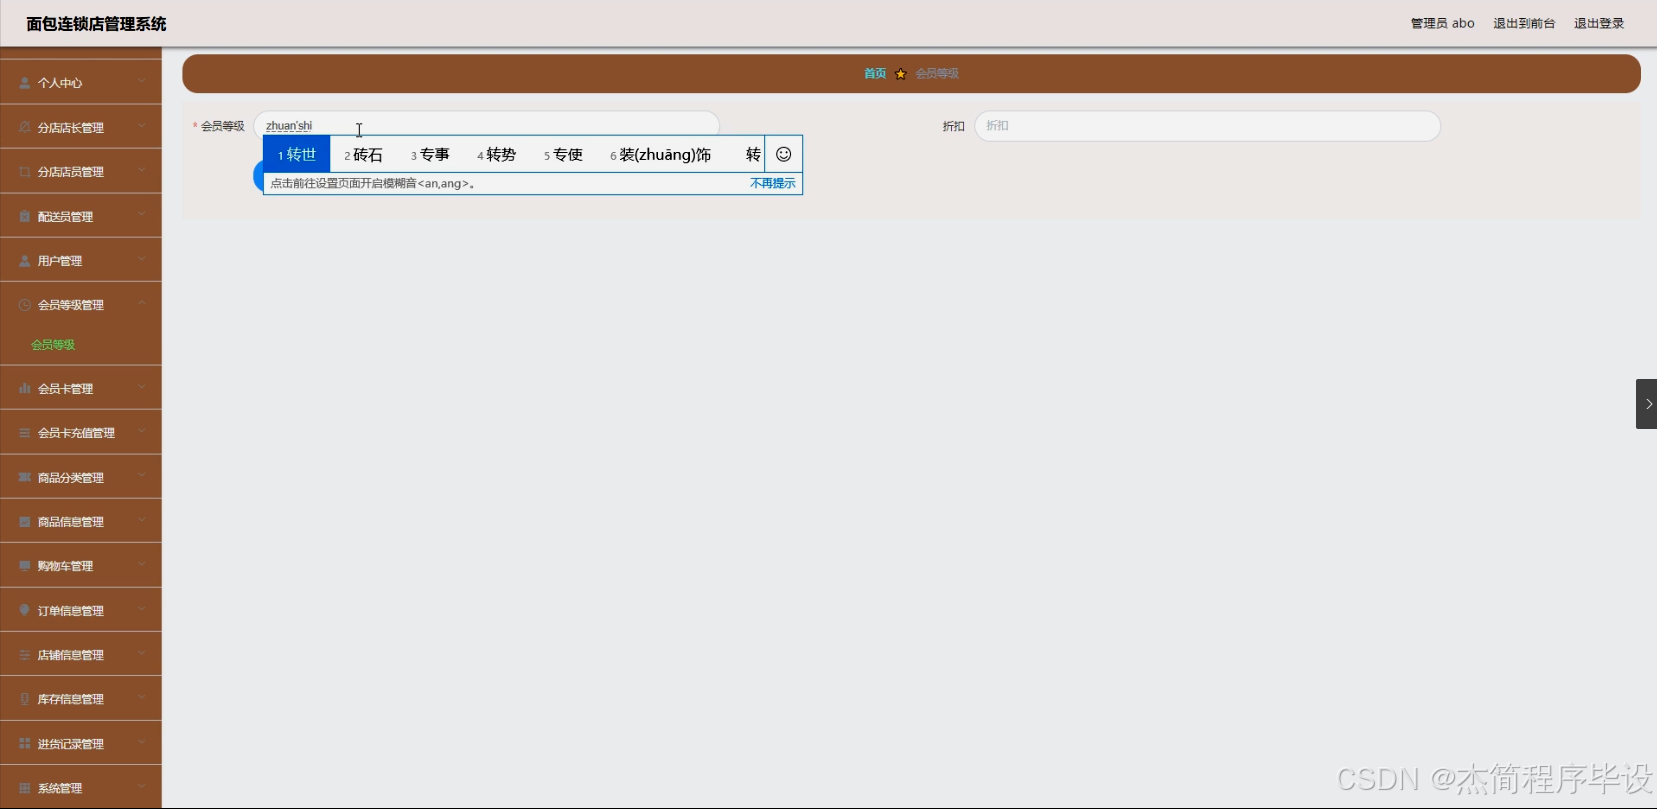Viewport: 1657px width, 809px height.
Task: Open the 购物车管理 sidebar menu
Action: (x=81, y=566)
